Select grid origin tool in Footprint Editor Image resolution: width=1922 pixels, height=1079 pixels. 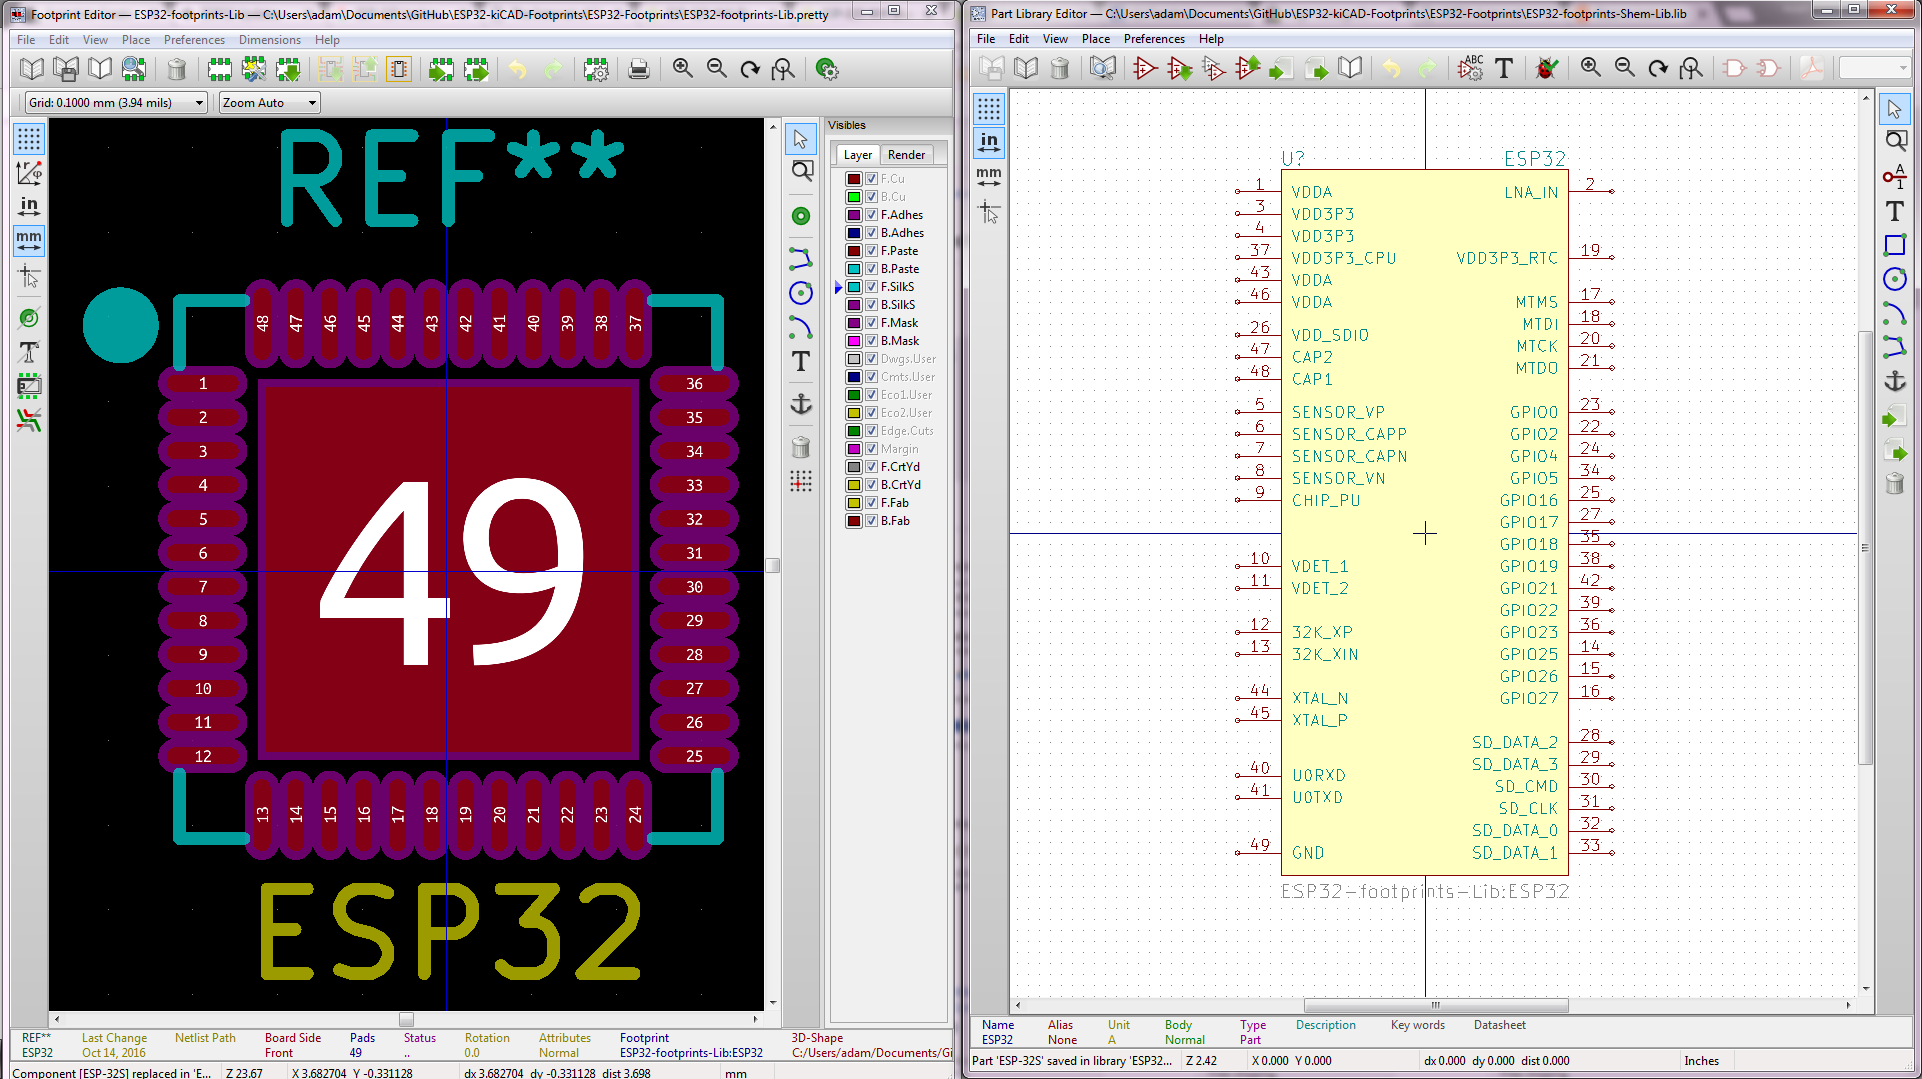tap(801, 481)
